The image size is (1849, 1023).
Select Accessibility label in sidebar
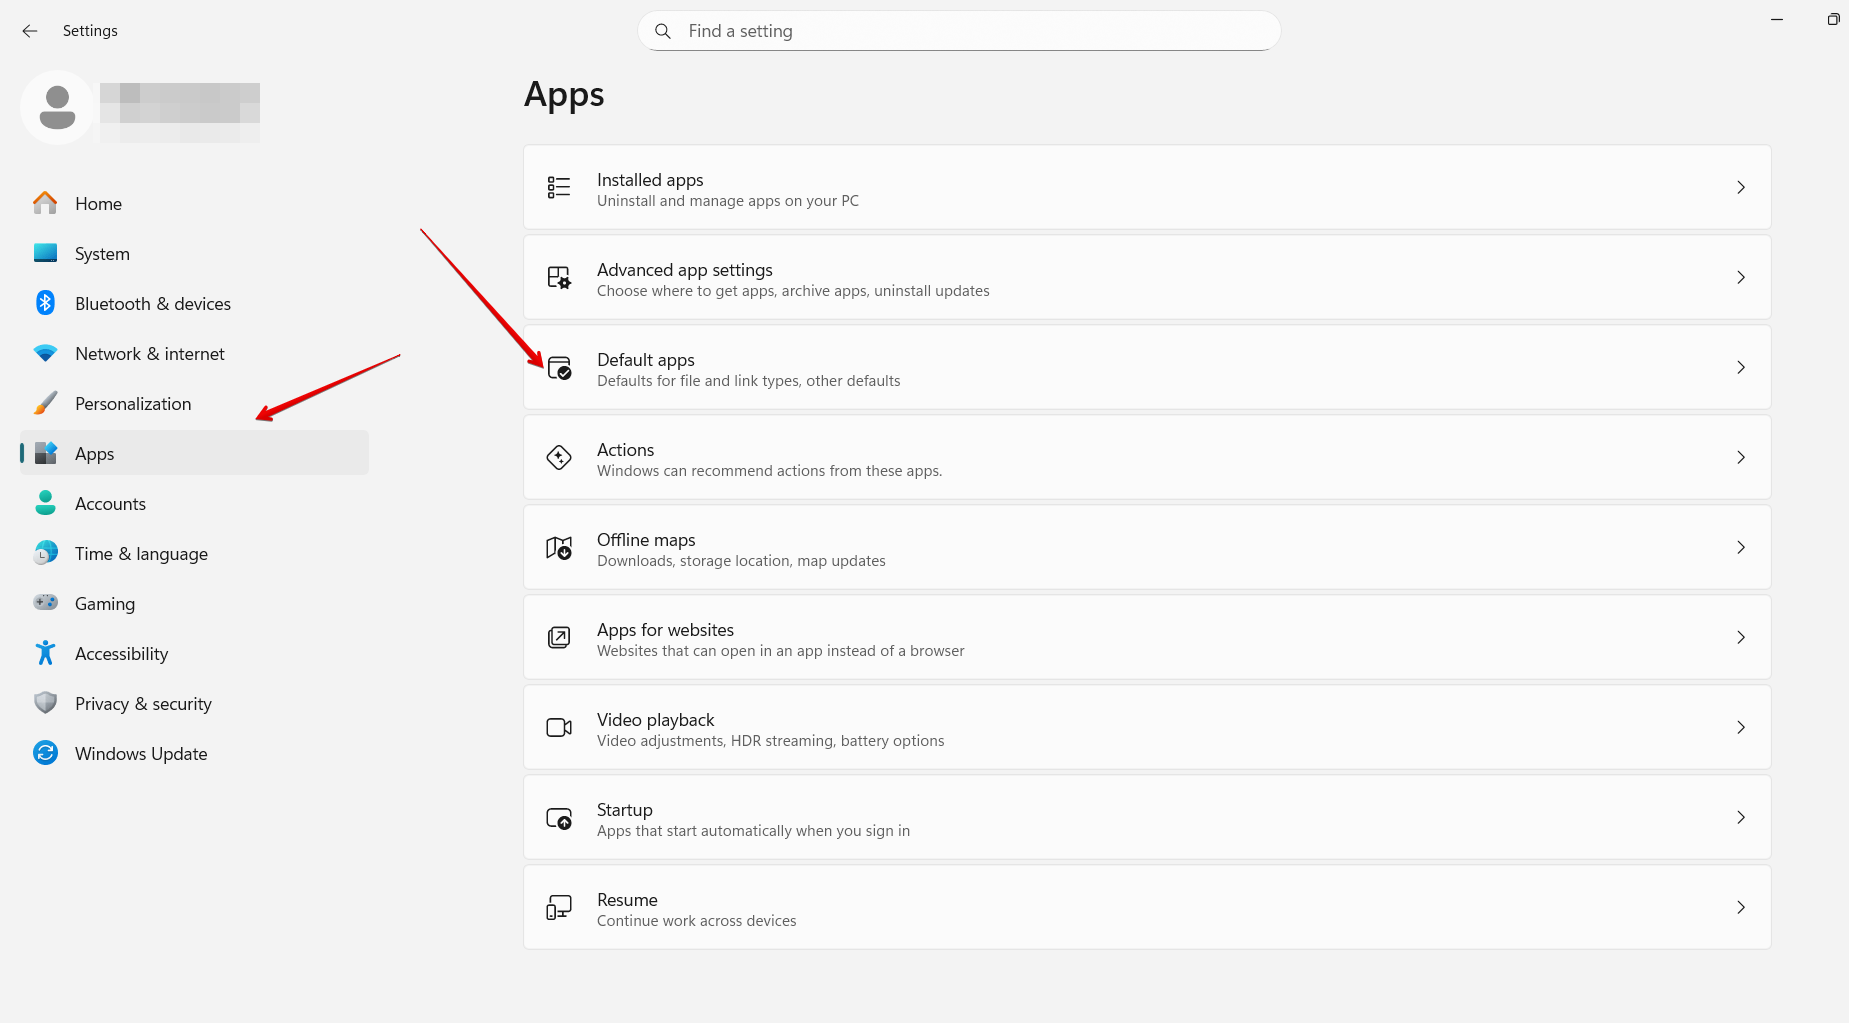click(x=121, y=654)
